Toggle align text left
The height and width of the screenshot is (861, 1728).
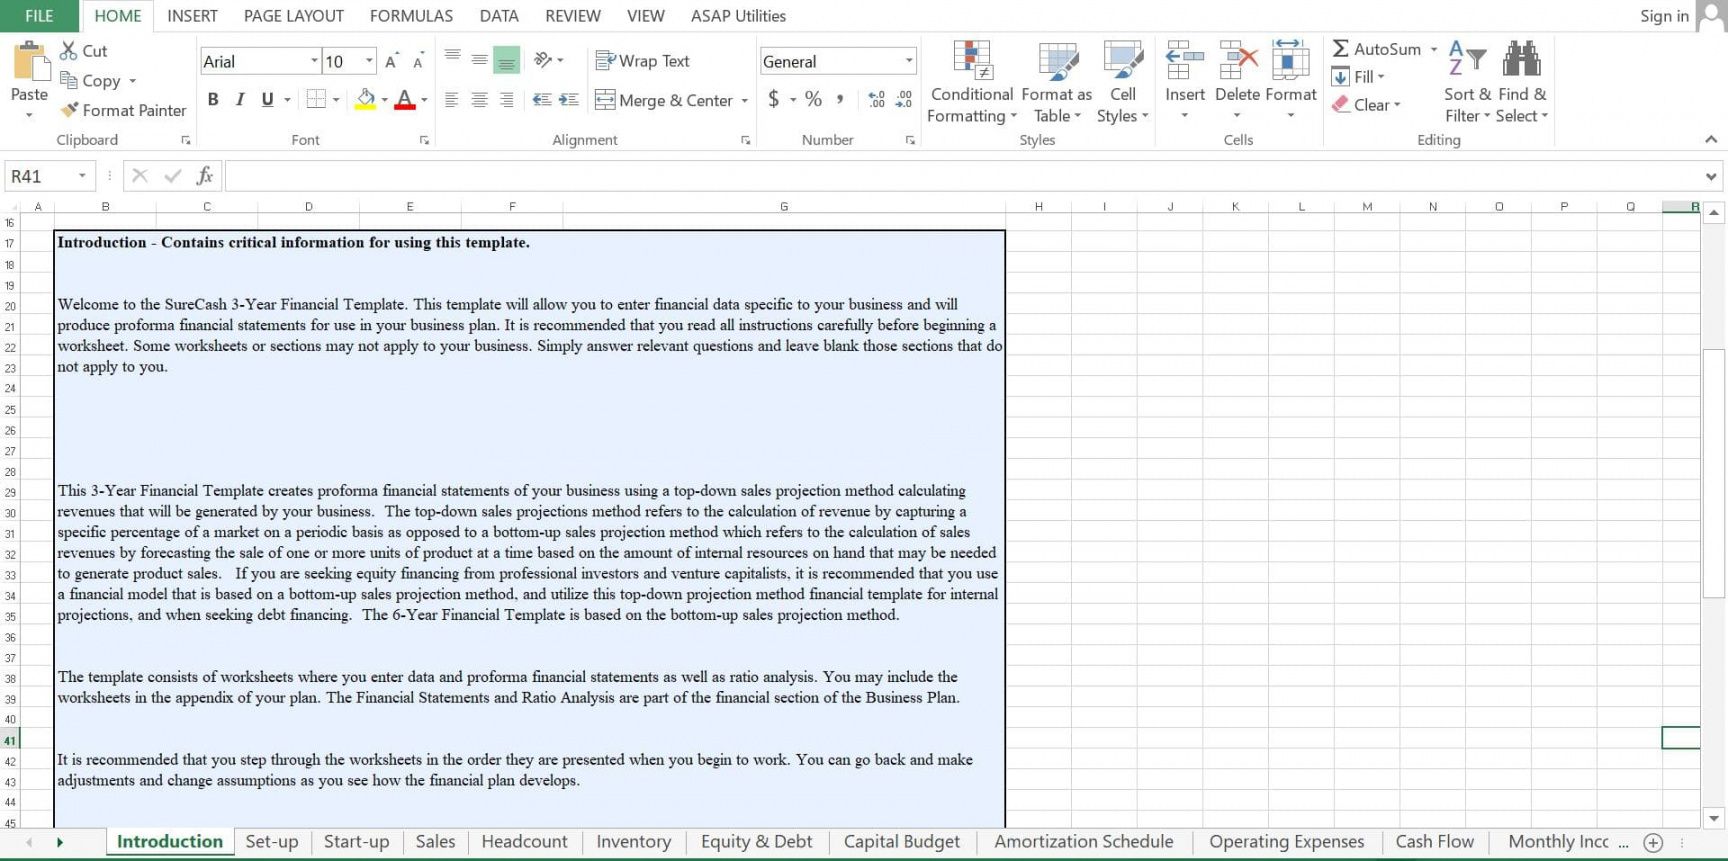452,99
